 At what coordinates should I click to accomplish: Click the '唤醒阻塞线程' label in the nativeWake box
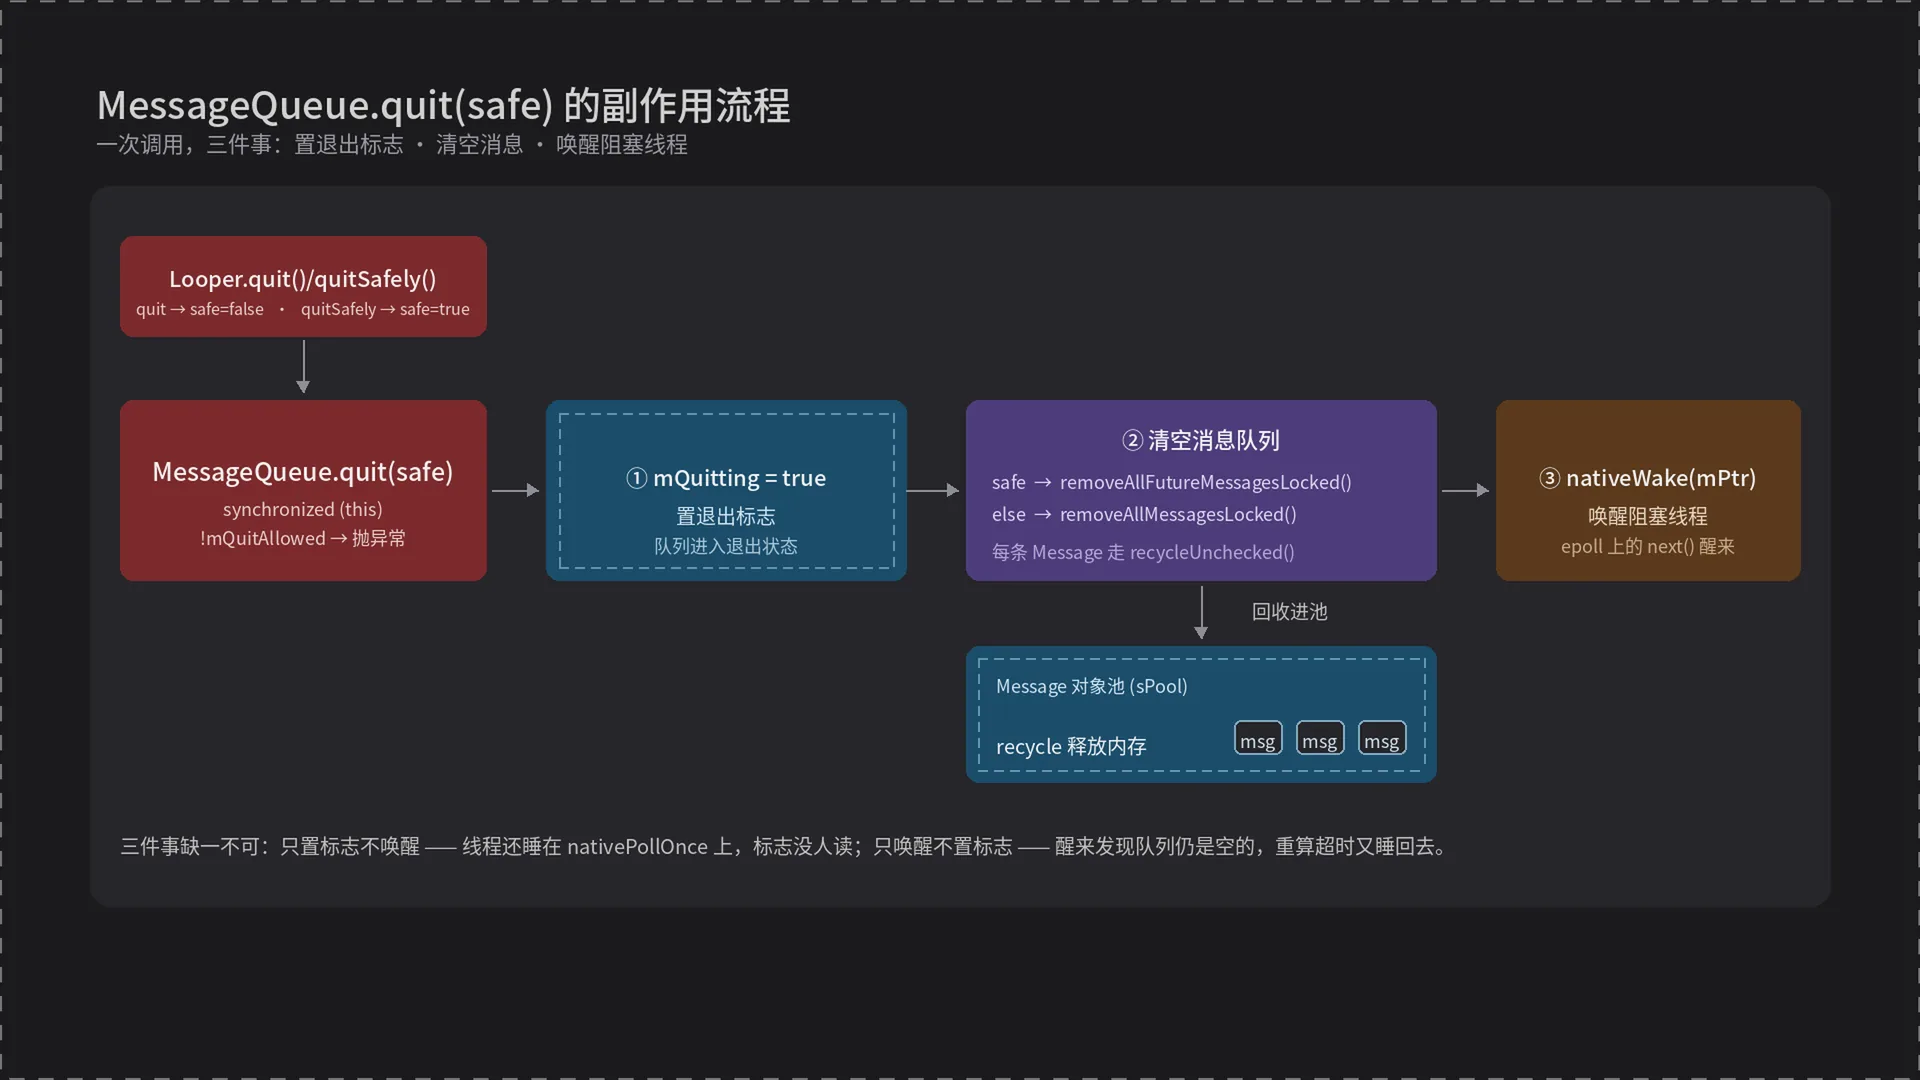point(1648,516)
